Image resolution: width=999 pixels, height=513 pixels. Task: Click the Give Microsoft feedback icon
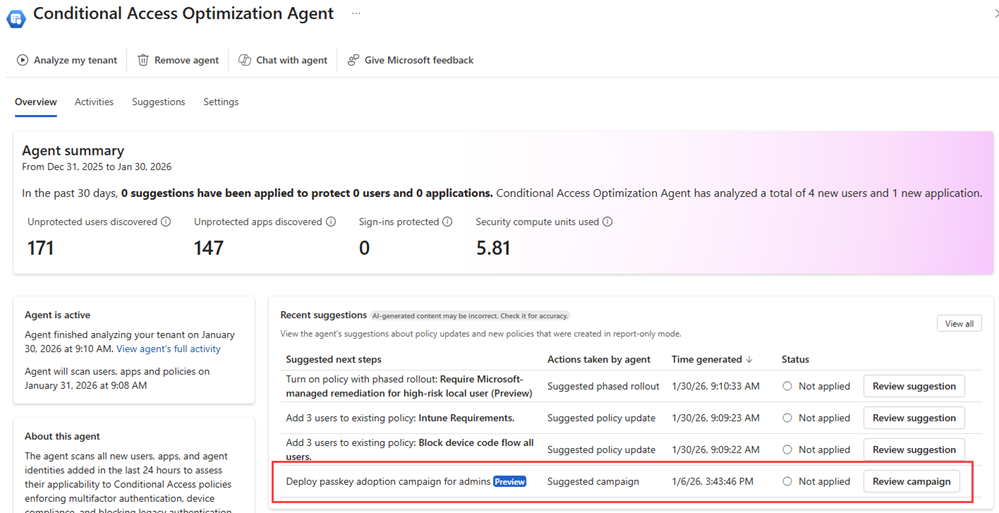[353, 60]
